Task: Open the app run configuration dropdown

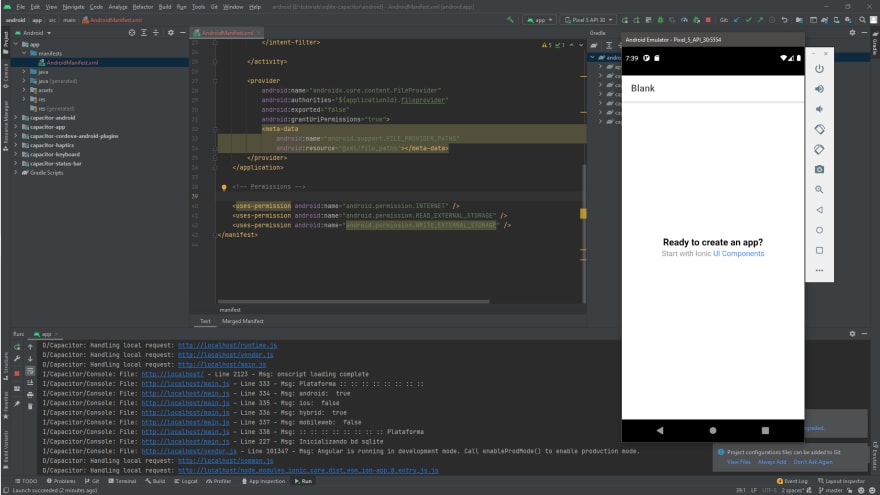Action: click(x=540, y=20)
